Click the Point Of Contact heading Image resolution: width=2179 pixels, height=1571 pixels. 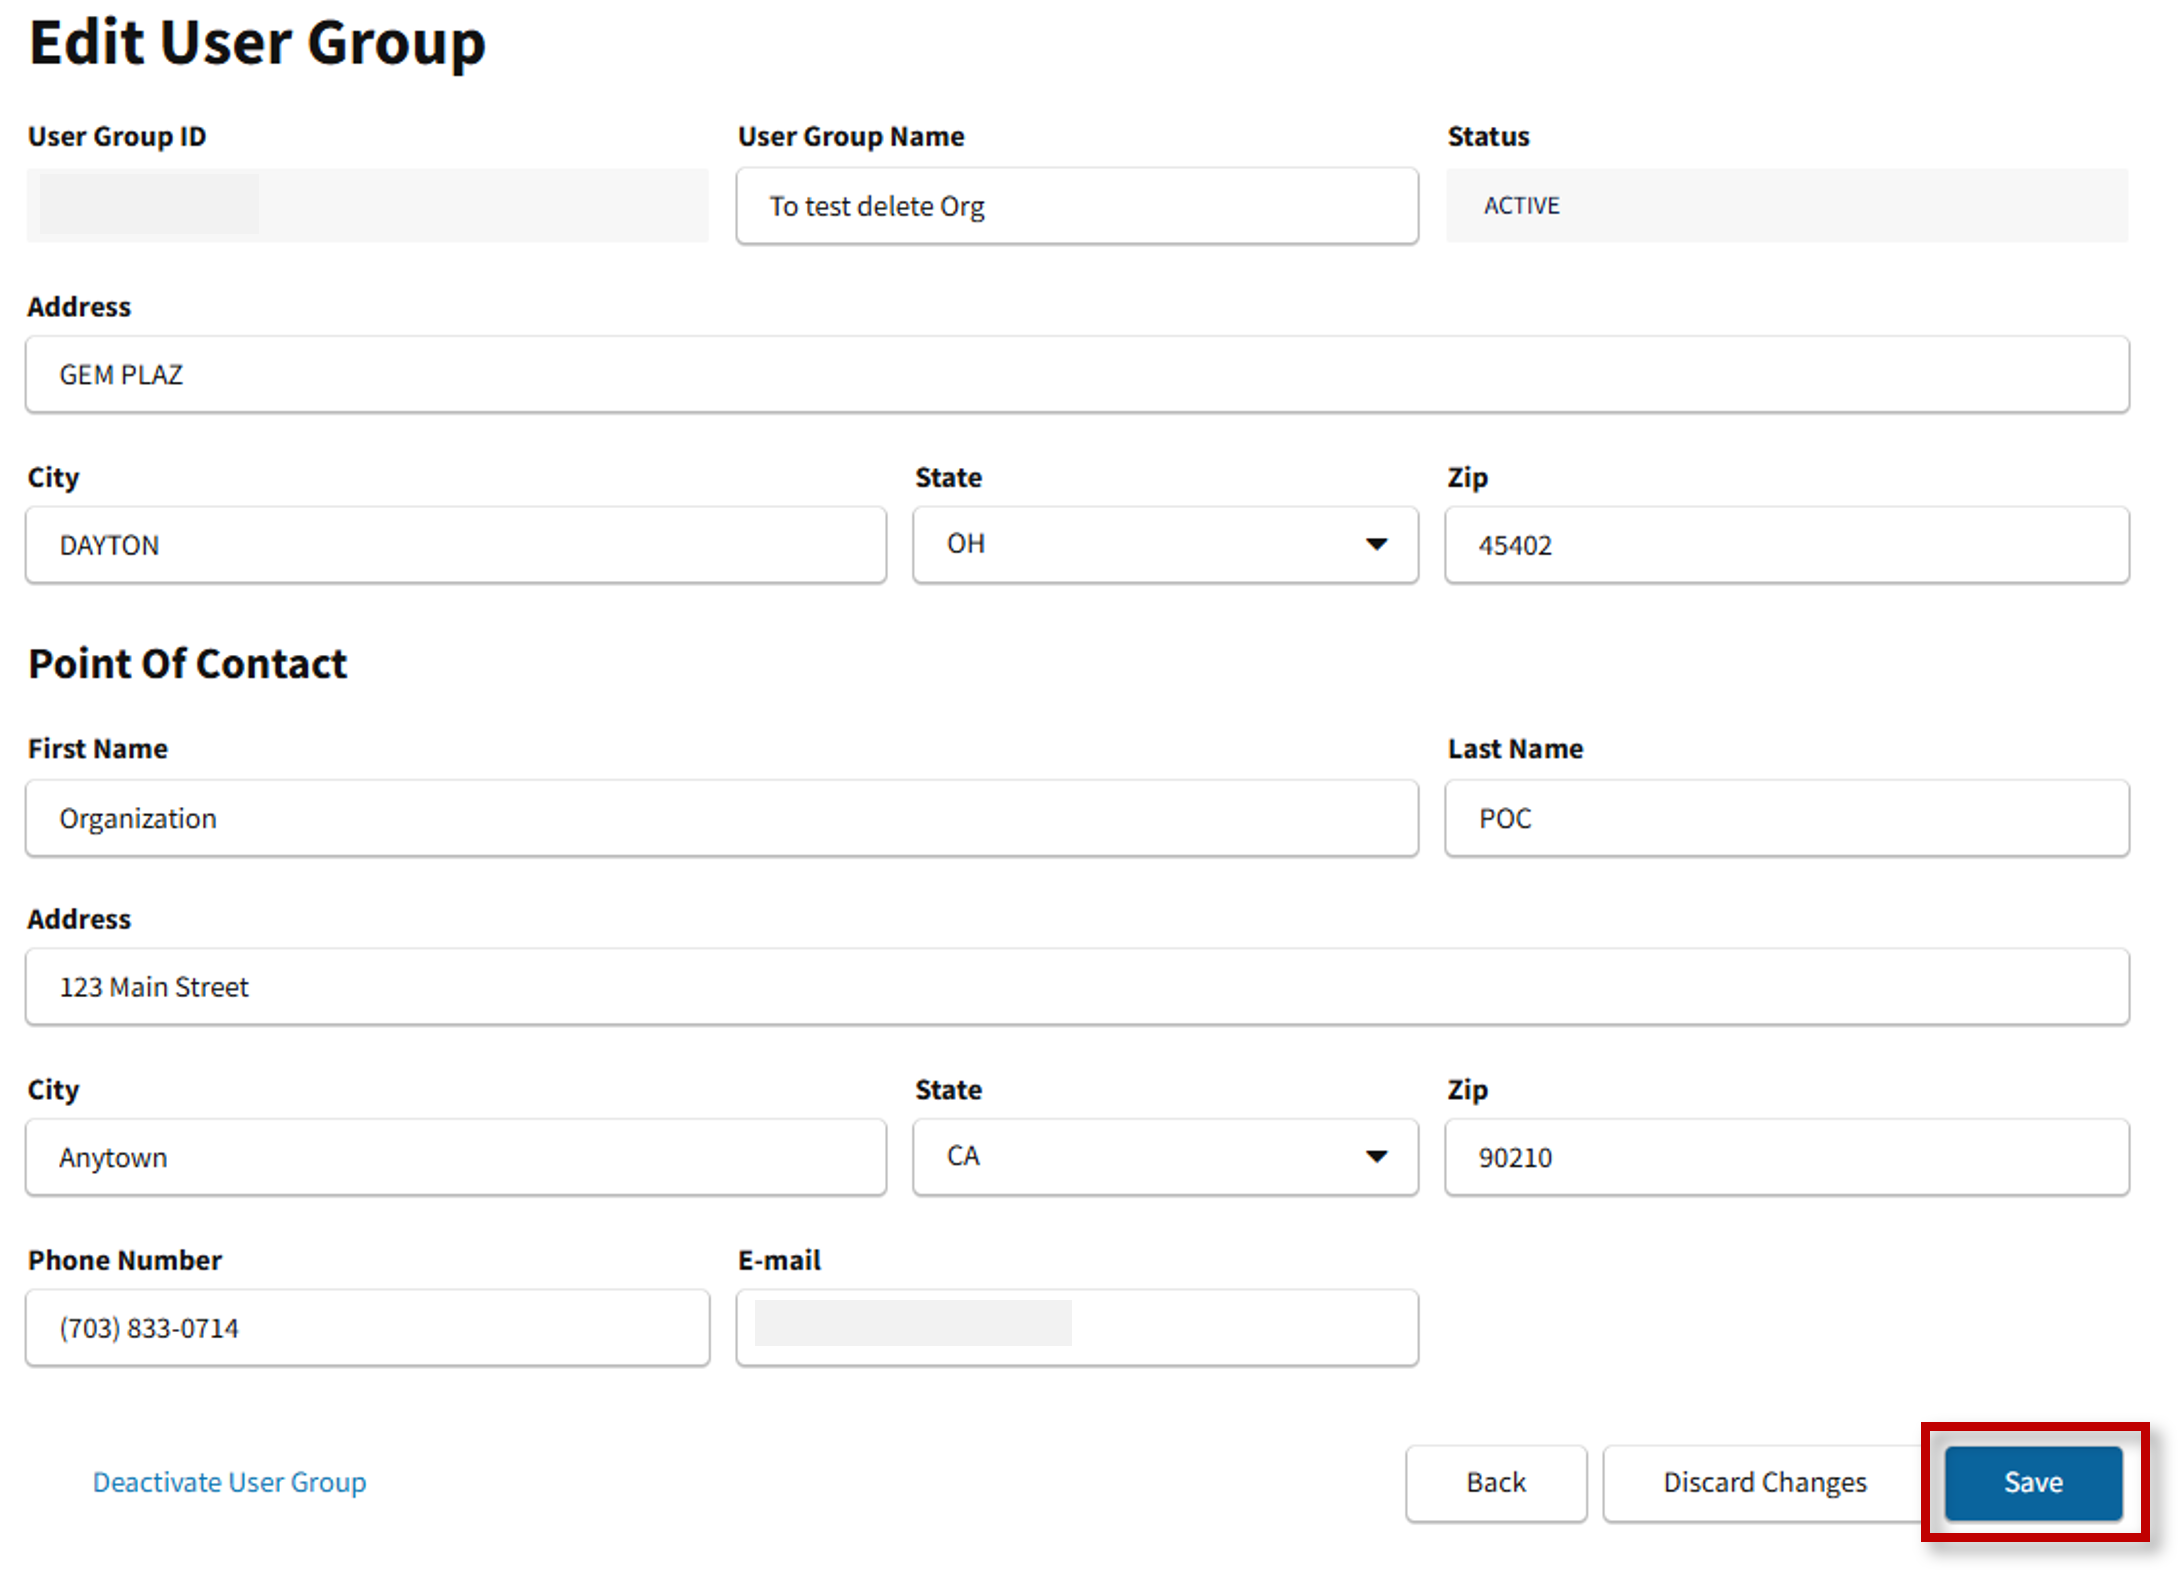[x=187, y=664]
